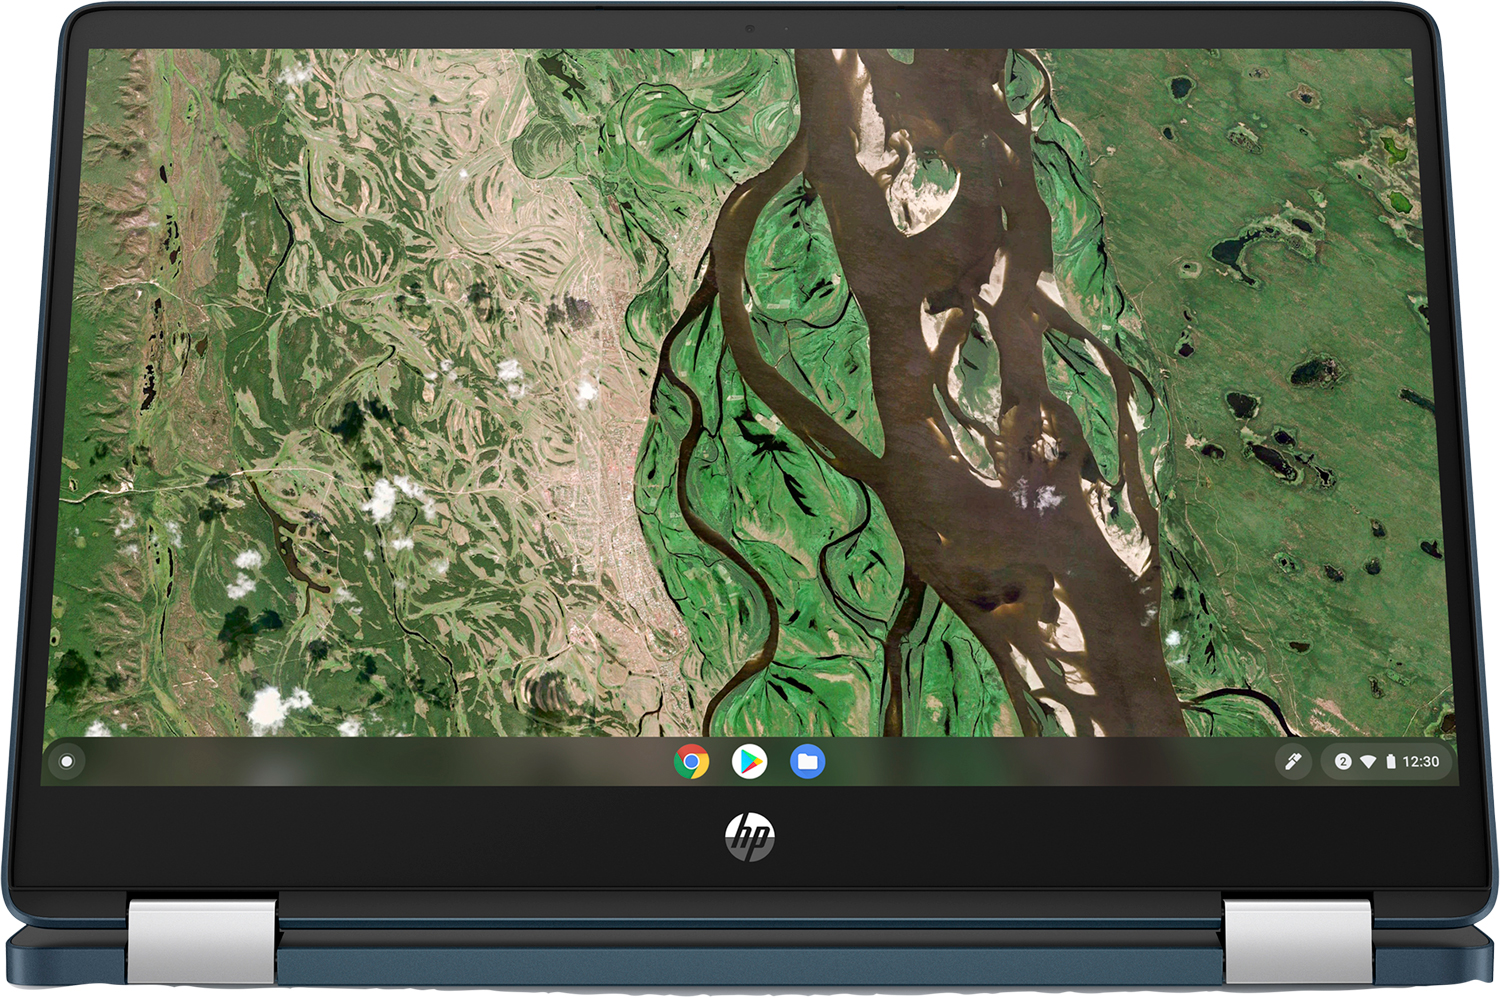Click the Wi-Fi status icon
Viewport: 1500px width, 998px height.
click(x=1368, y=762)
